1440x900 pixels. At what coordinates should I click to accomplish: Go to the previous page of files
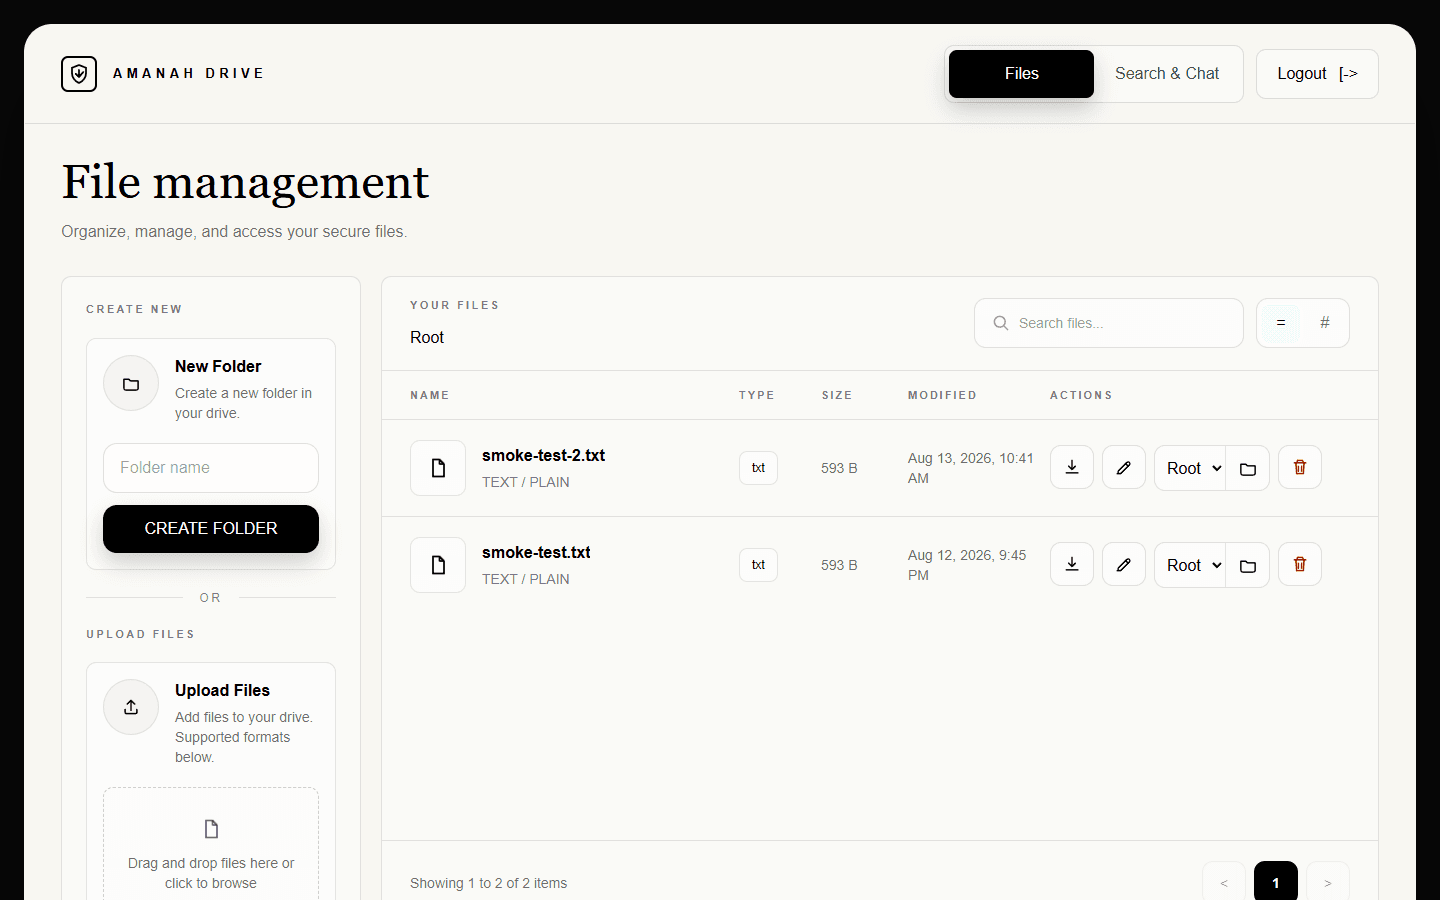click(x=1224, y=883)
